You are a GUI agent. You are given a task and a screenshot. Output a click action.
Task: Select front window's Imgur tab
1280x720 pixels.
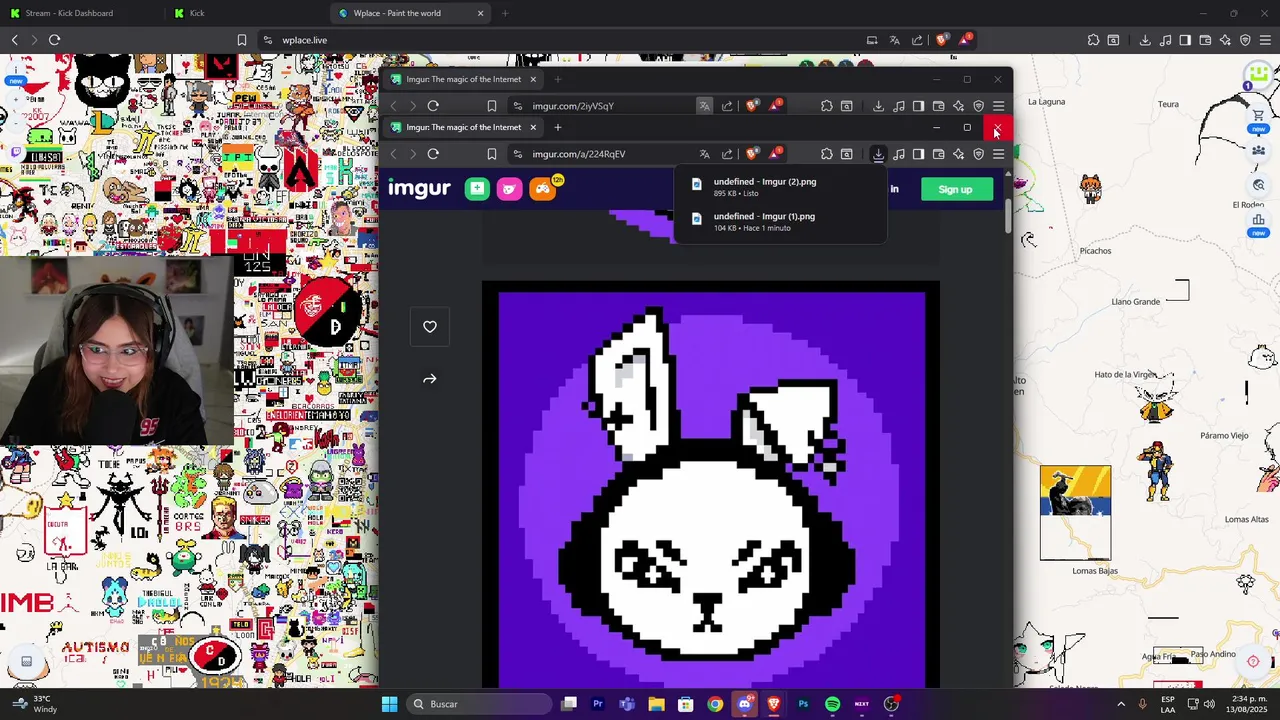click(464, 127)
